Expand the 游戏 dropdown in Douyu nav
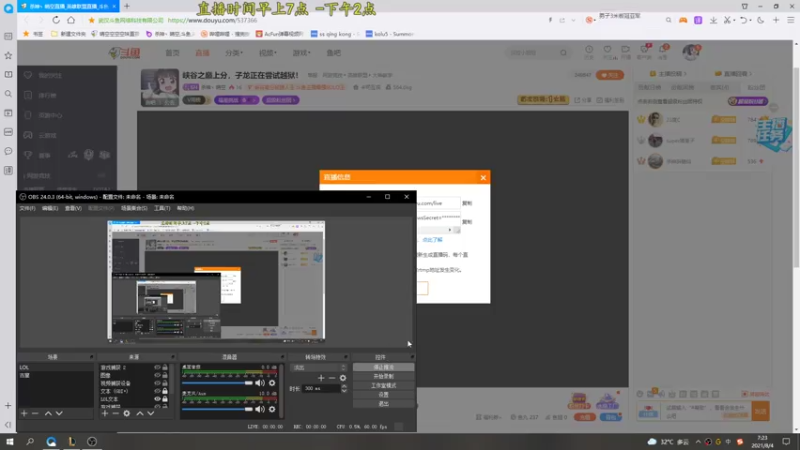 coord(302,53)
